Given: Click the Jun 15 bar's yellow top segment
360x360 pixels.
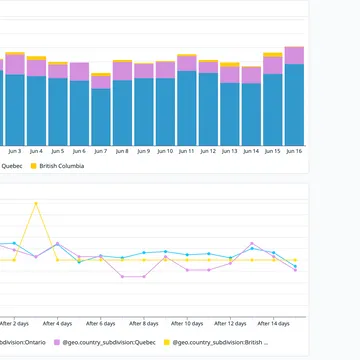Looking at the screenshot, I should coord(273,55).
